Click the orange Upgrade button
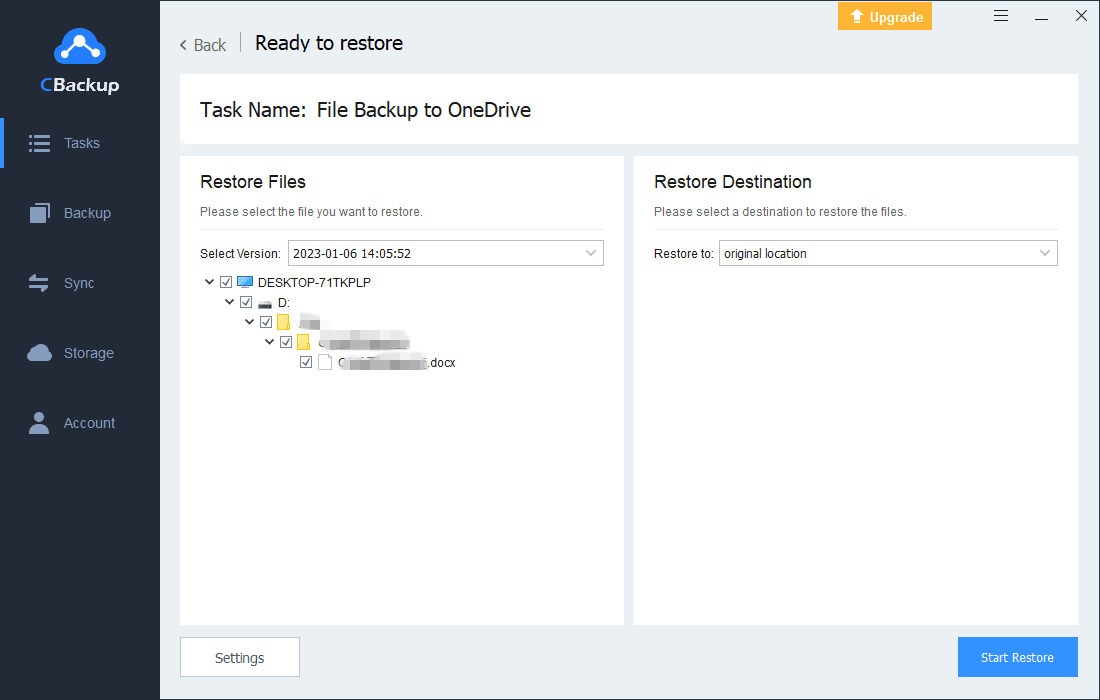Screen dimensions: 1100x700 click(885, 17)
